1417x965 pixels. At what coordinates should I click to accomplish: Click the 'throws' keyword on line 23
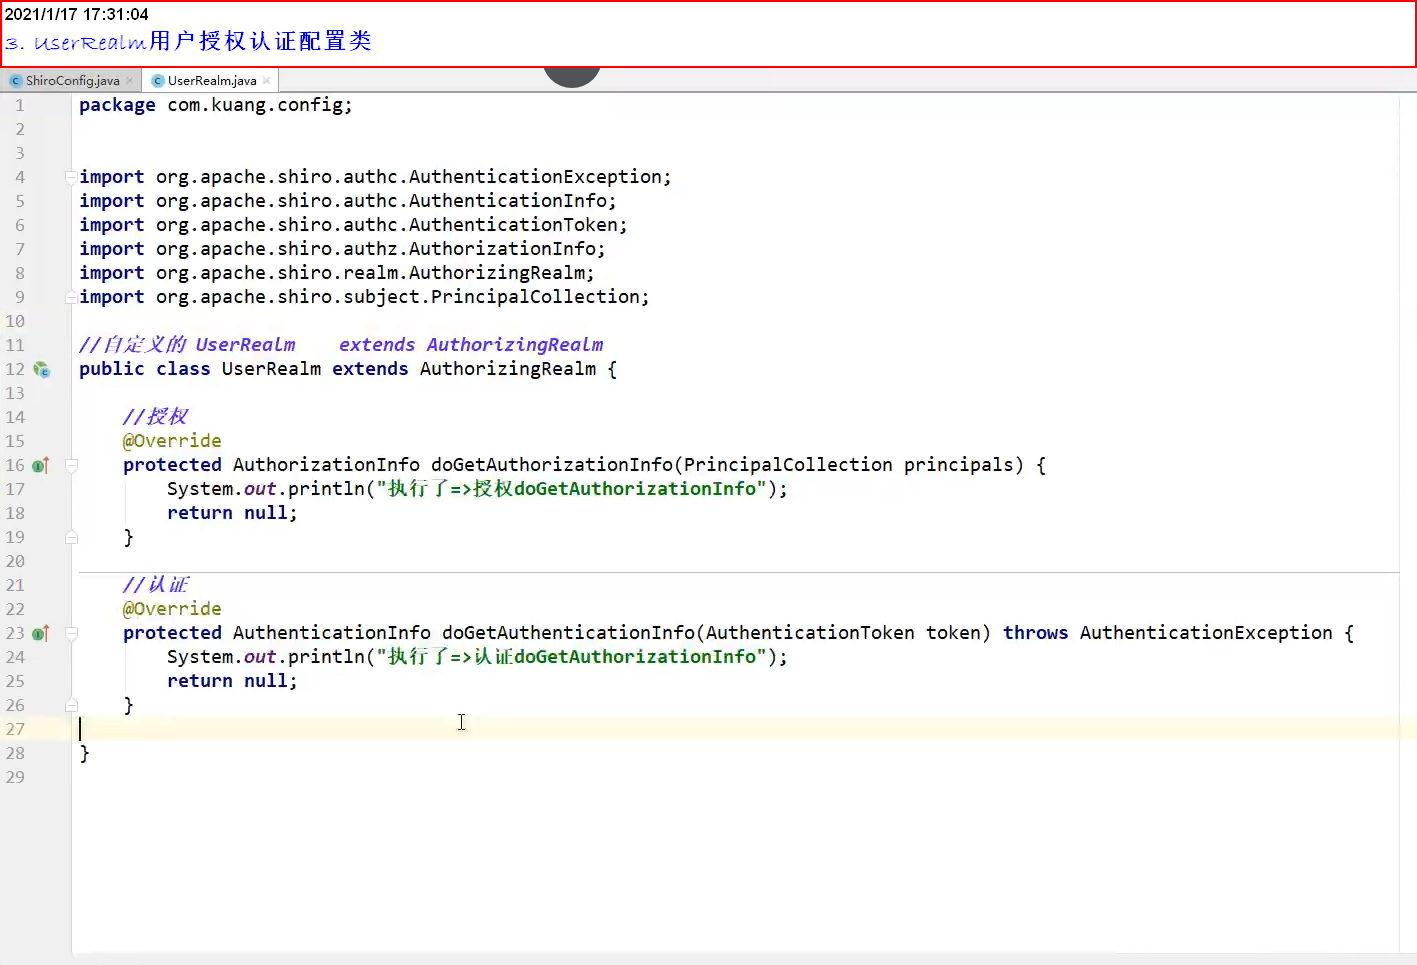tap(1035, 633)
